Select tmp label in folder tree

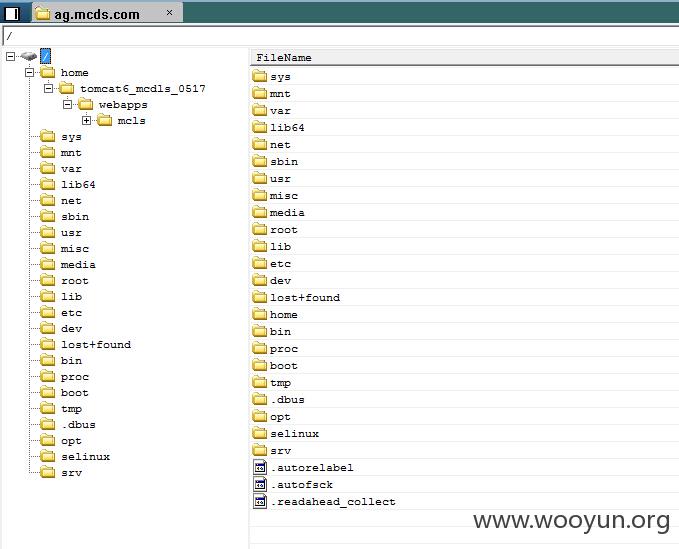(71, 409)
